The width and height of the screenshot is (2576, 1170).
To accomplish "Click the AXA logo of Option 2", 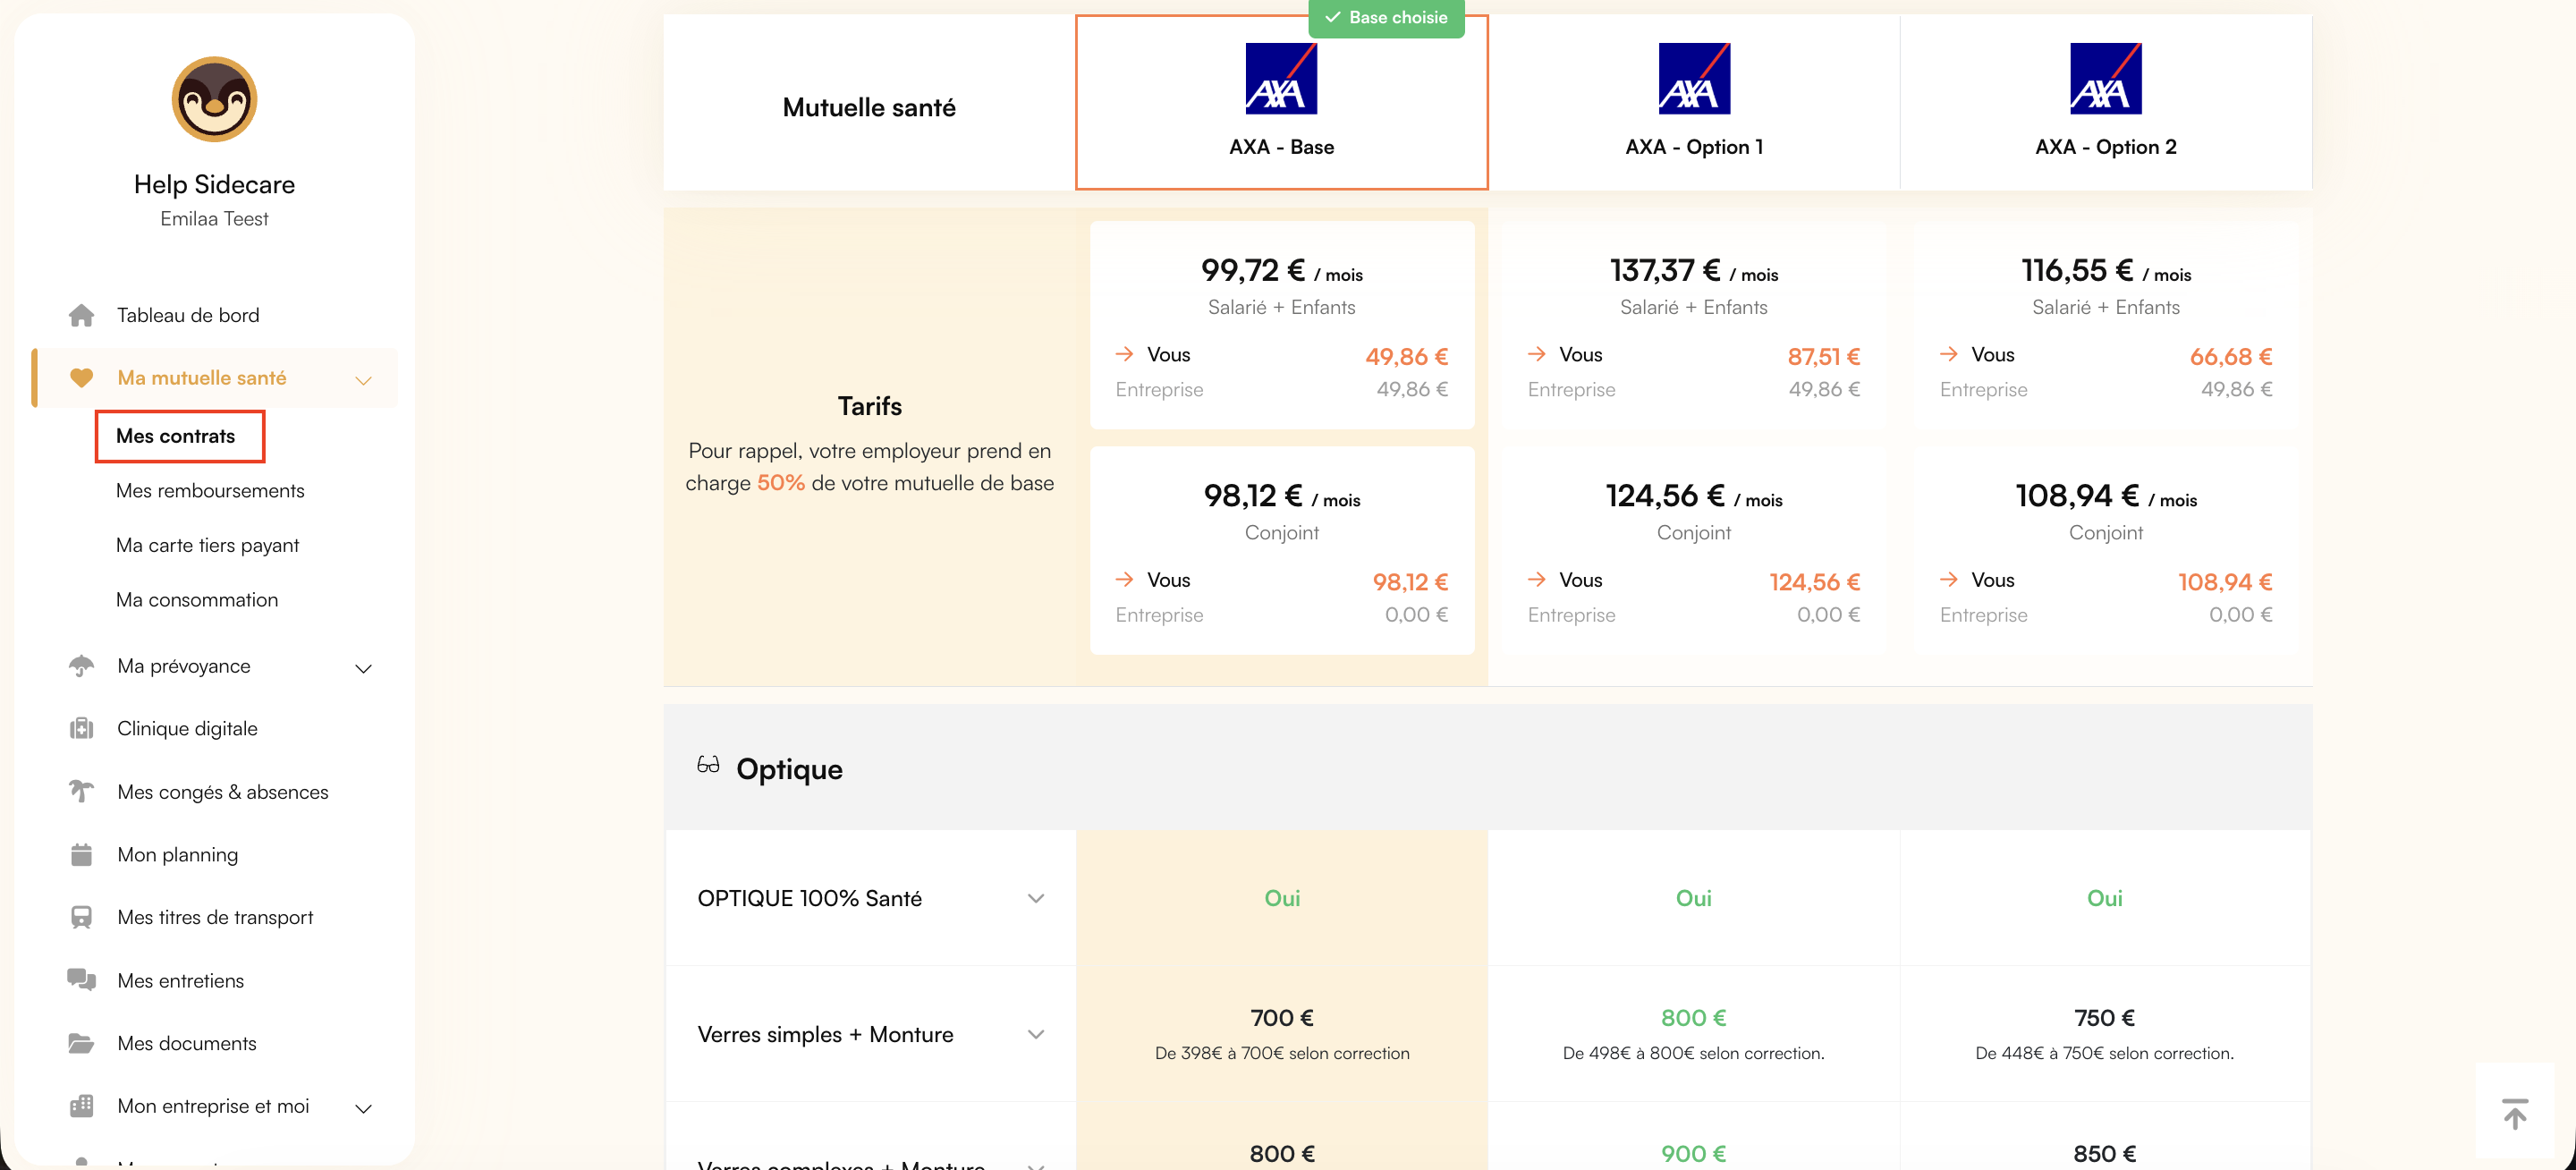I will point(2105,79).
